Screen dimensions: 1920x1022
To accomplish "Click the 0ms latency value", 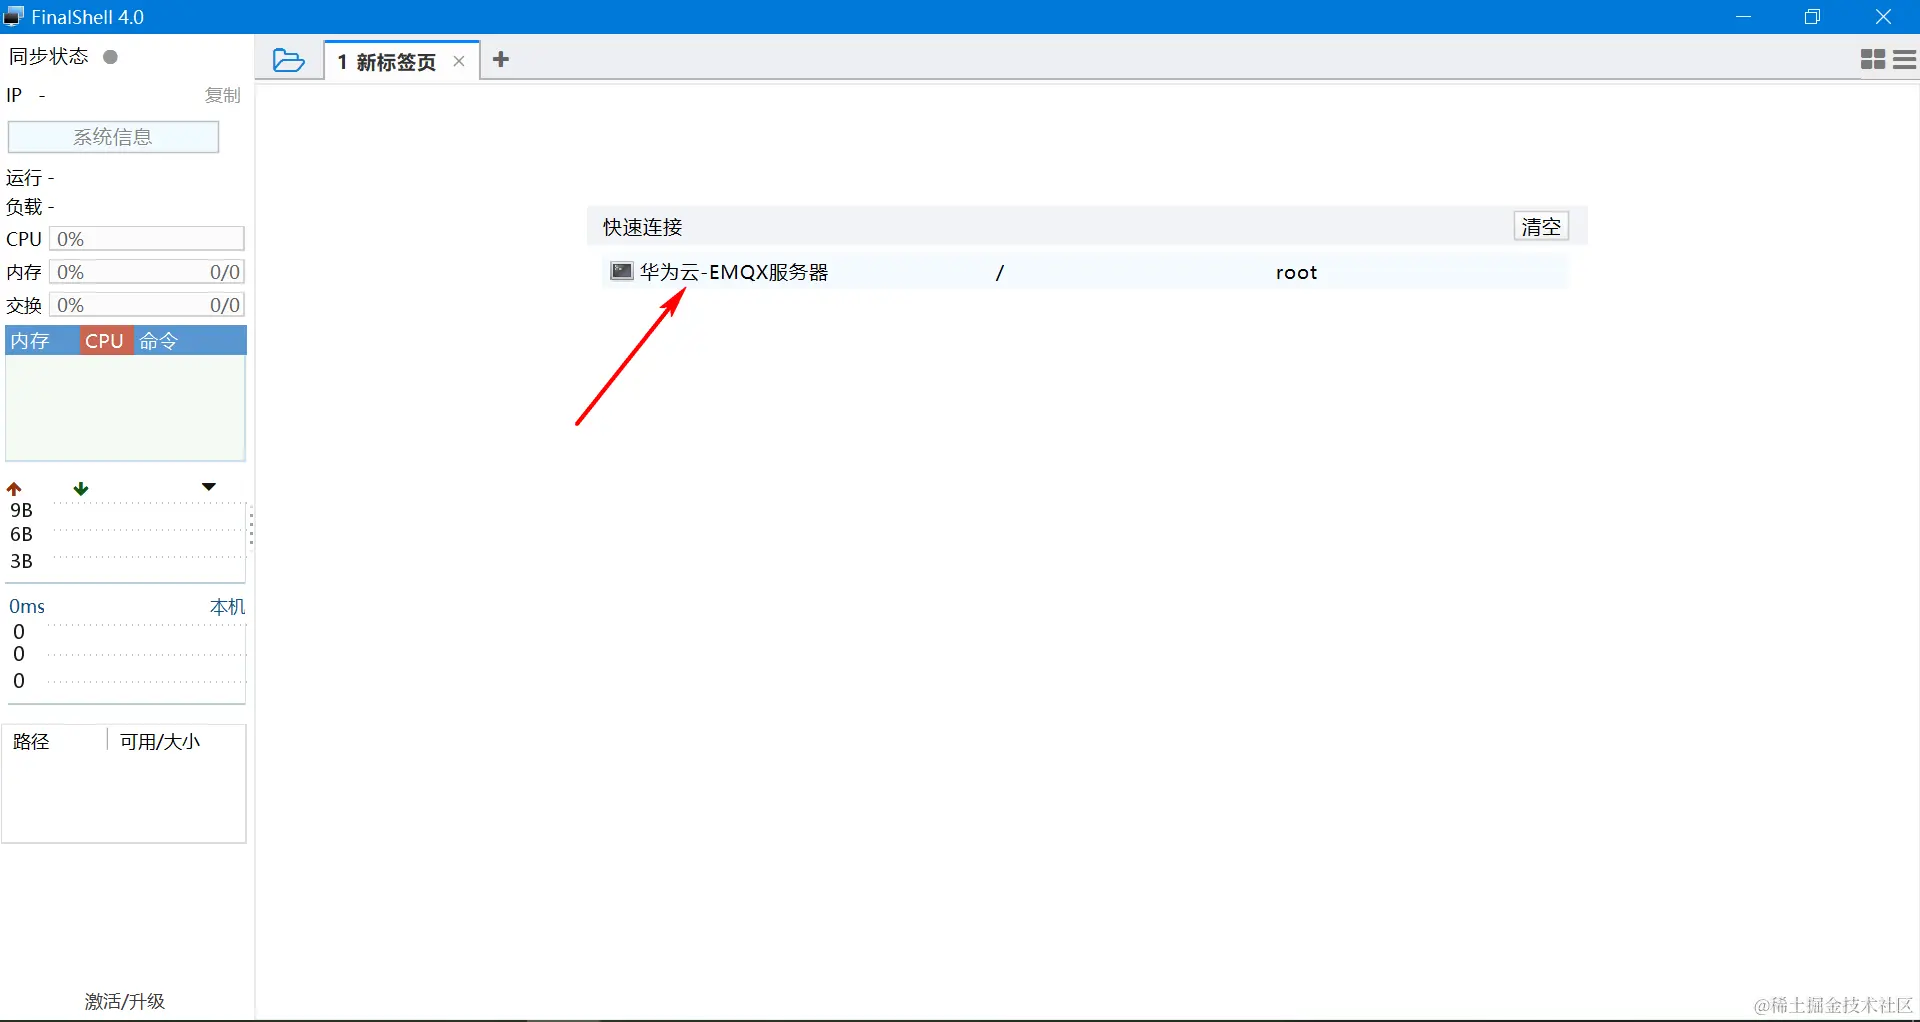I will pyautogui.click(x=27, y=607).
